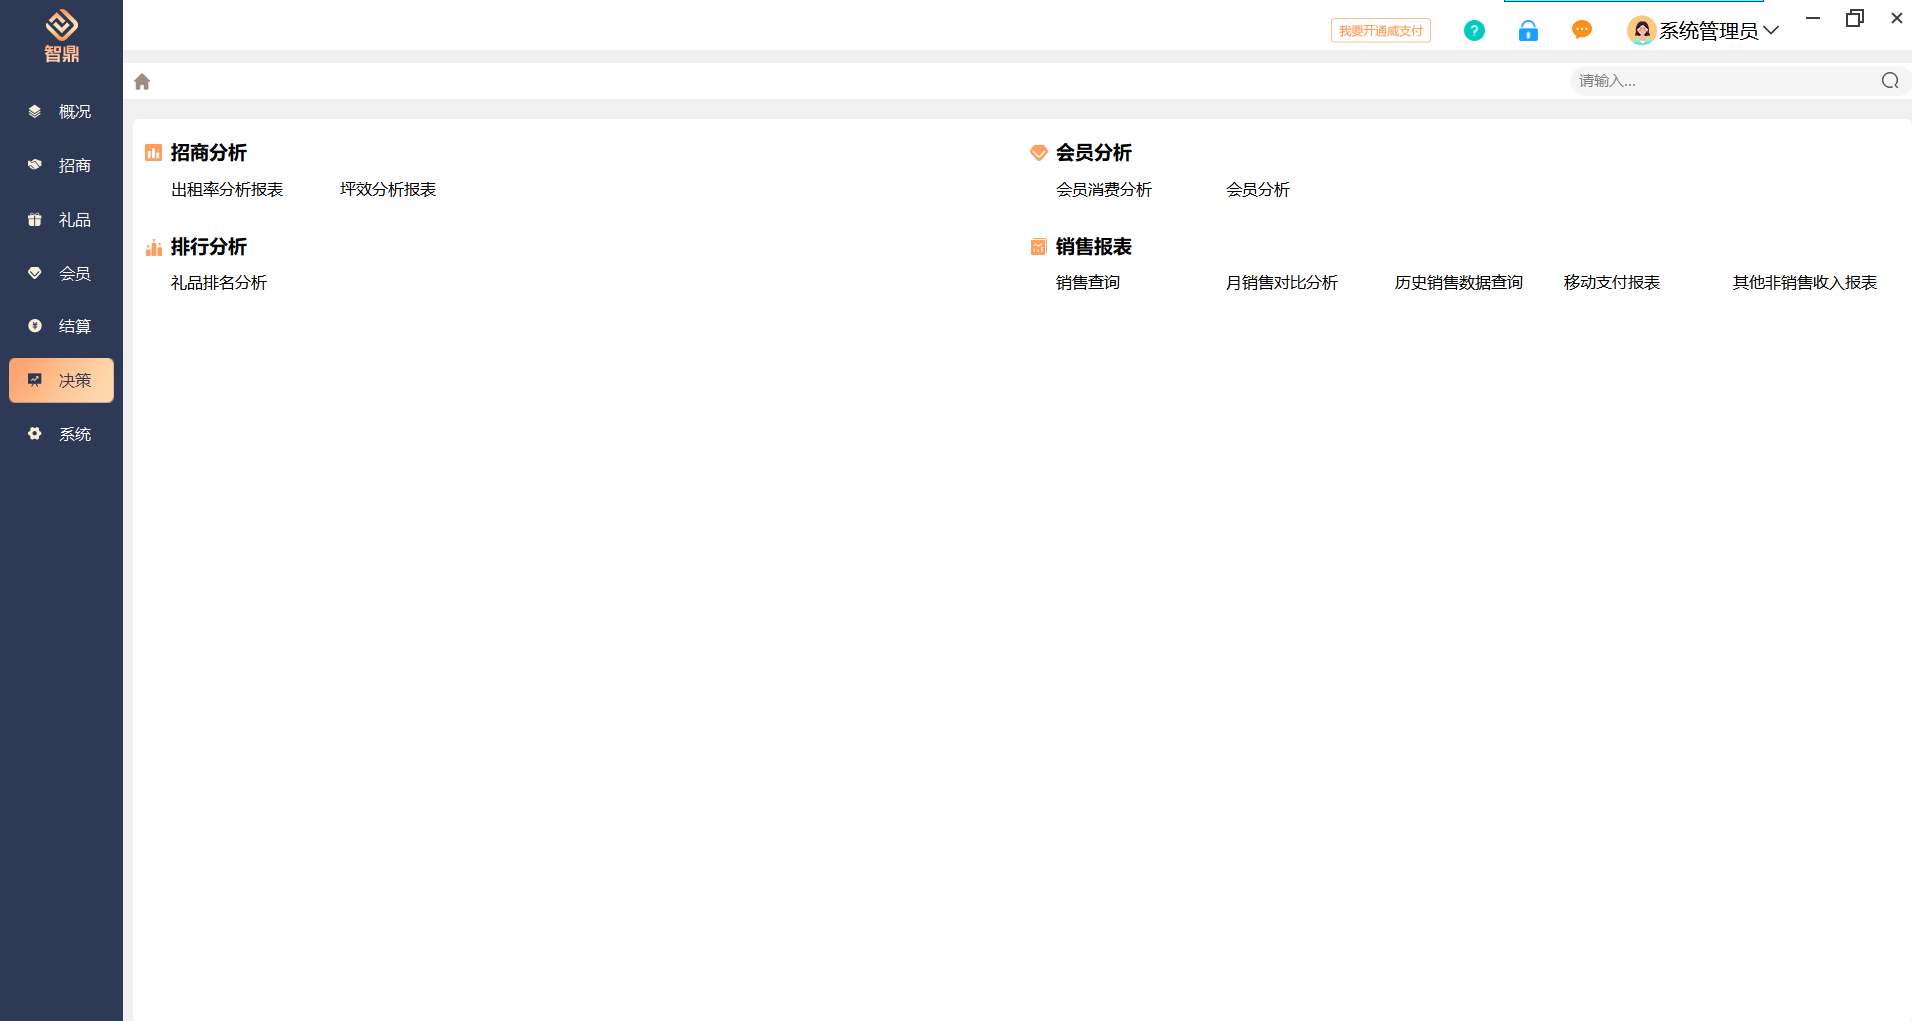Open messages via orange chat bubble icon

(x=1581, y=30)
